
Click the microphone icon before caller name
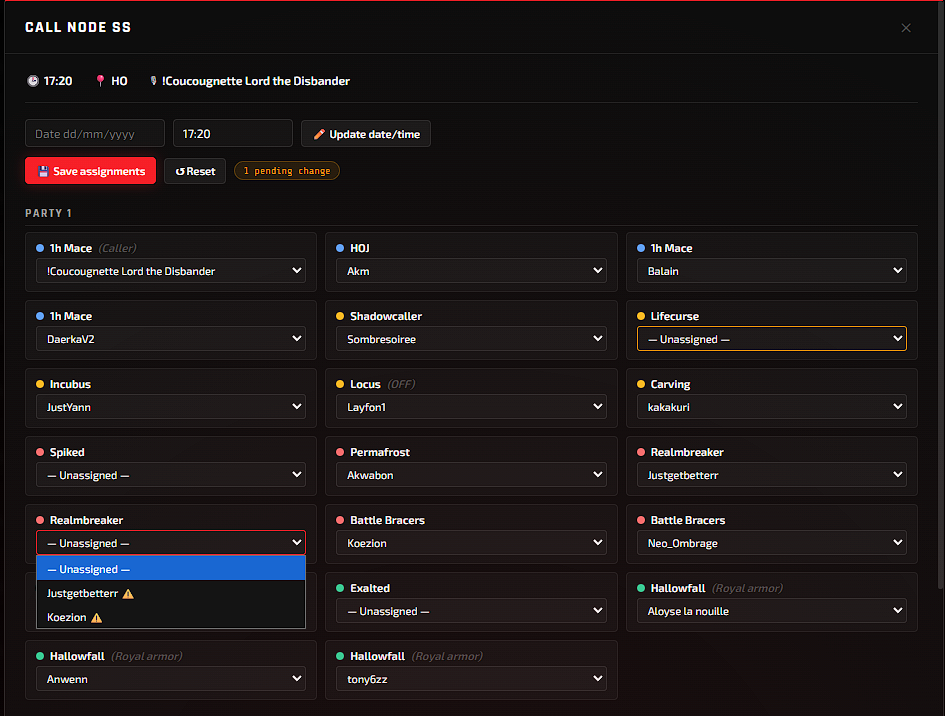click(153, 81)
